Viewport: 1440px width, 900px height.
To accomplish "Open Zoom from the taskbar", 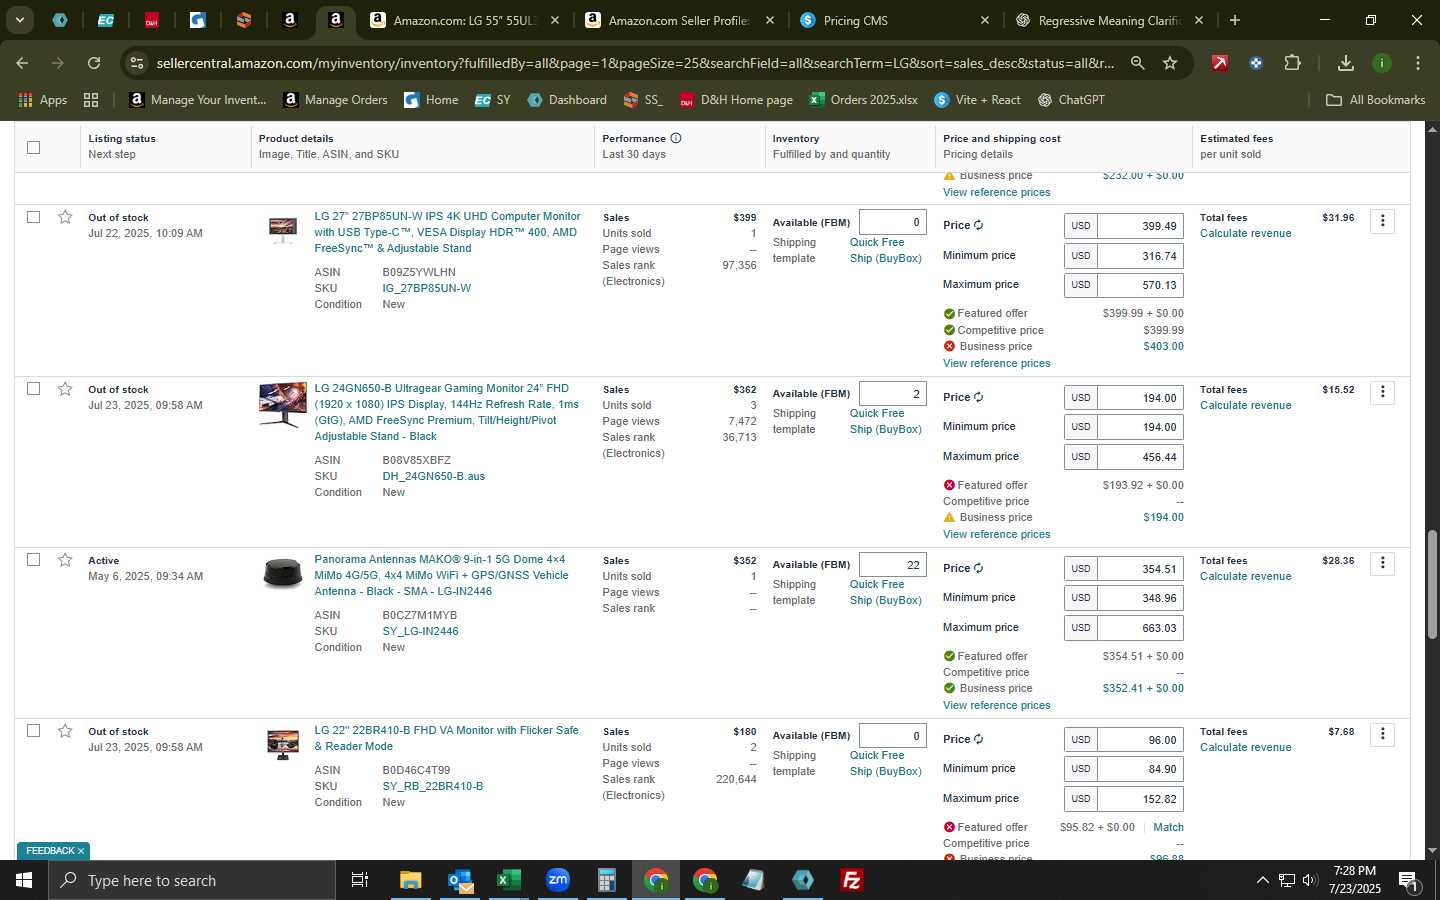I will [558, 880].
